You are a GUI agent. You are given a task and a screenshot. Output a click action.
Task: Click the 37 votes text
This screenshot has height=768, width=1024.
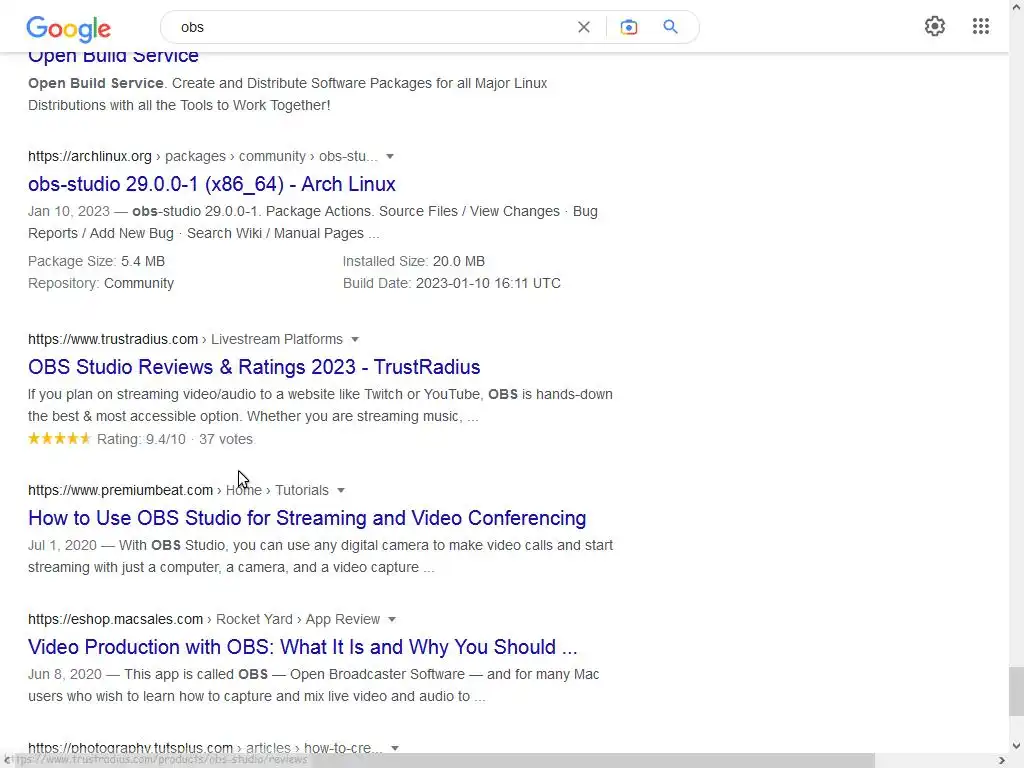coord(226,440)
